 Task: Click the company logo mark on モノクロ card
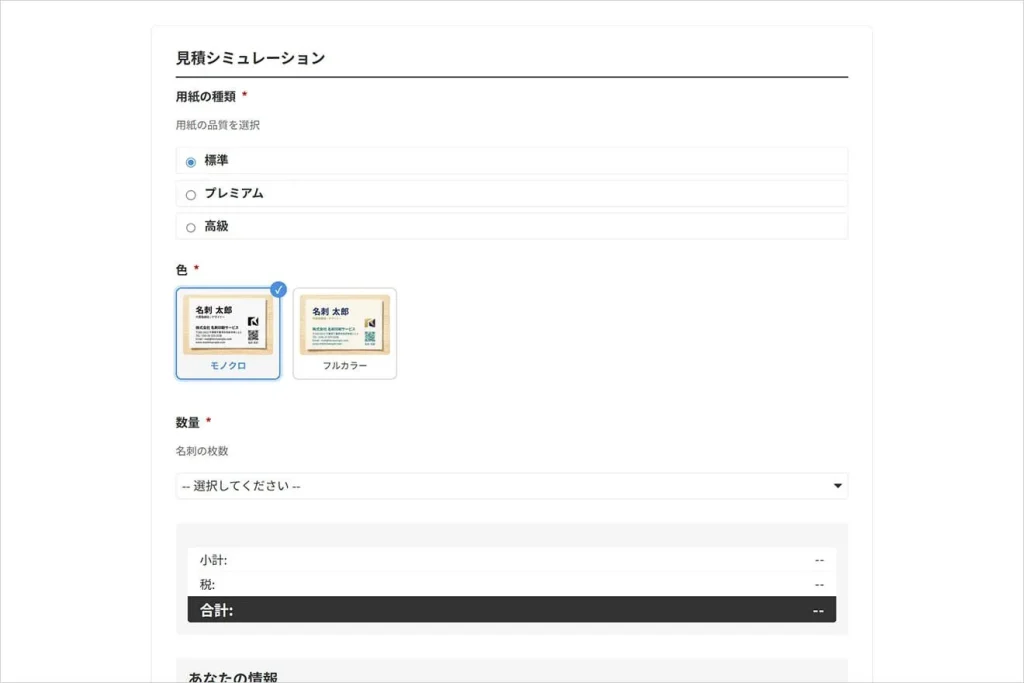(254, 321)
